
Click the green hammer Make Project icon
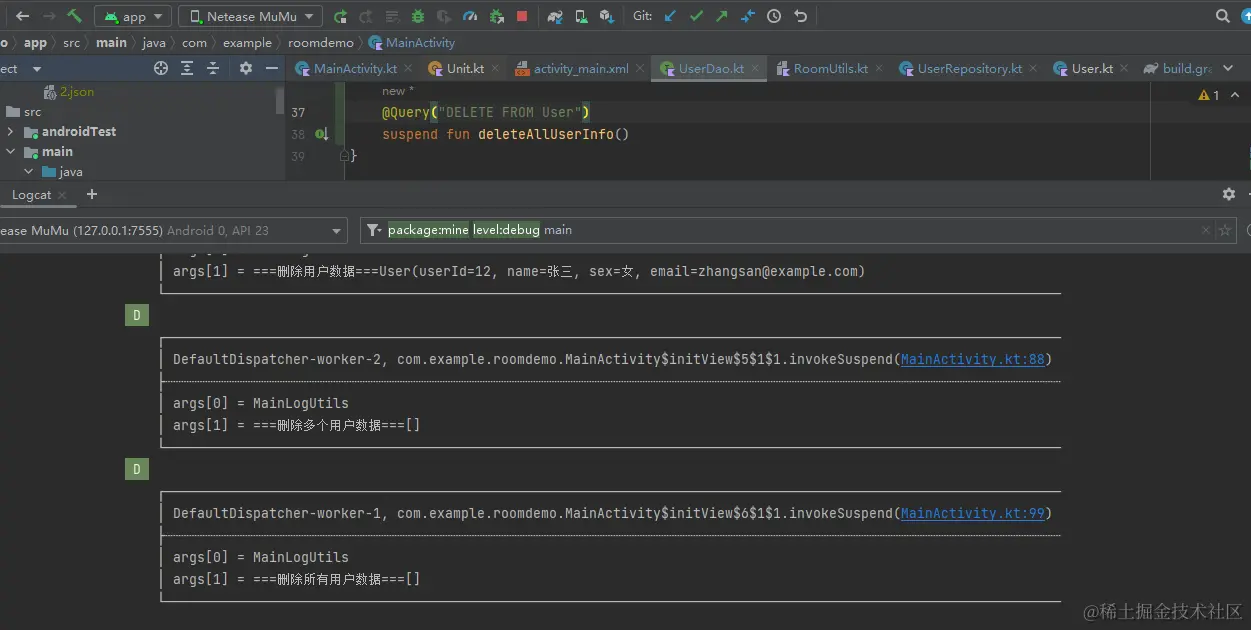click(x=75, y=16)
